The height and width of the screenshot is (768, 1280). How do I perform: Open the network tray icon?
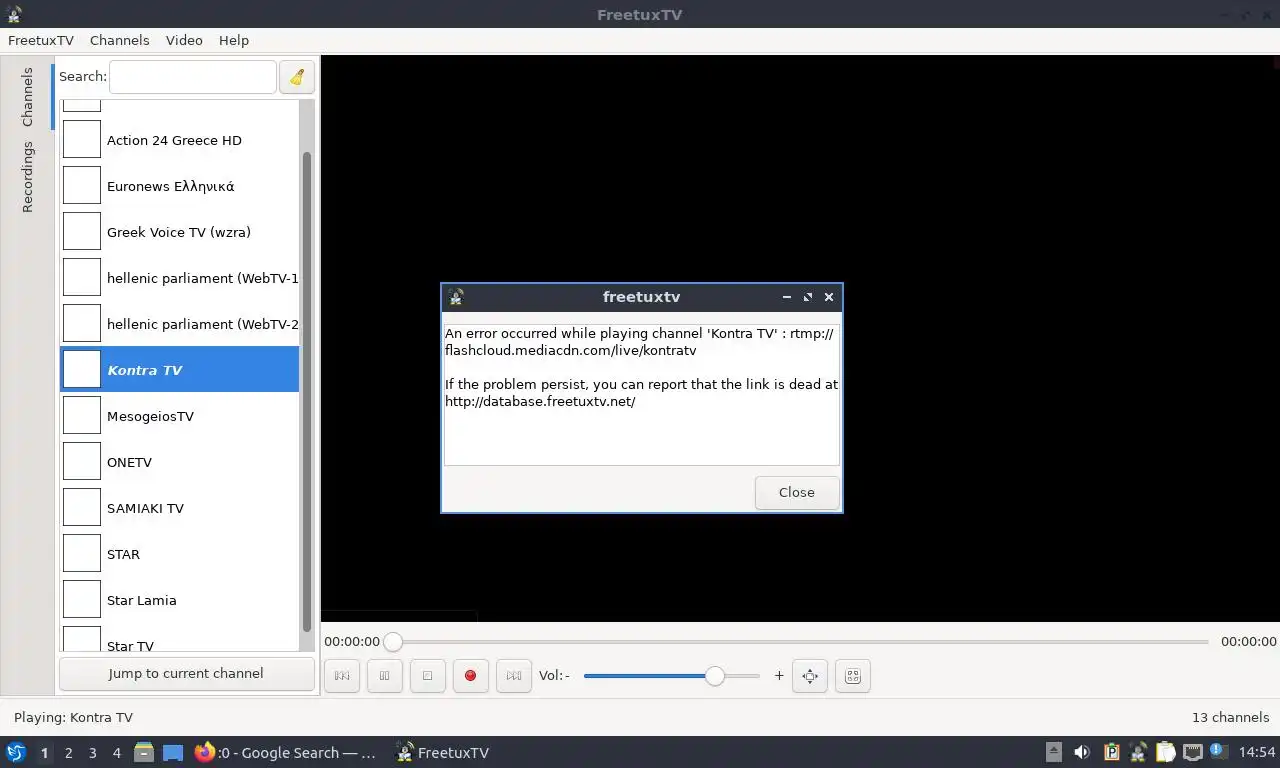1192,752
